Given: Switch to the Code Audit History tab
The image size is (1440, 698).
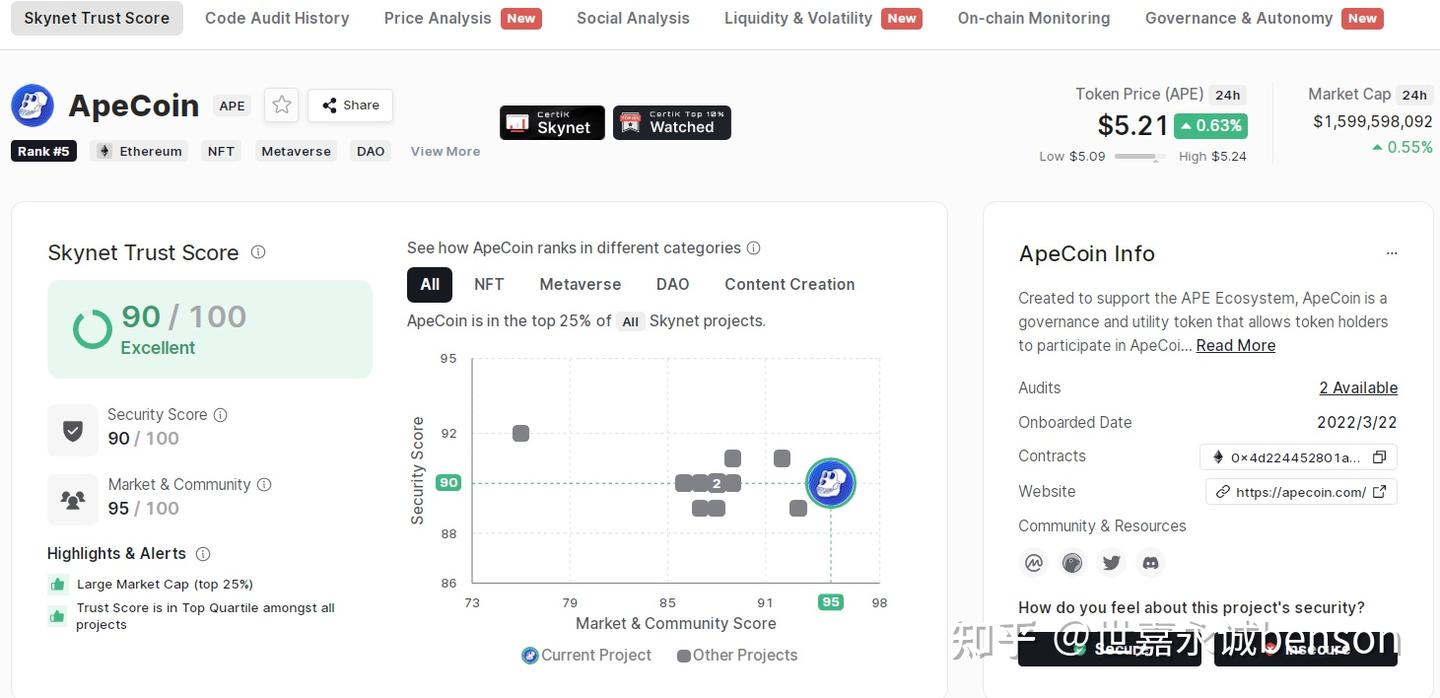Looking at the screenshot, I should coord(277,18).
